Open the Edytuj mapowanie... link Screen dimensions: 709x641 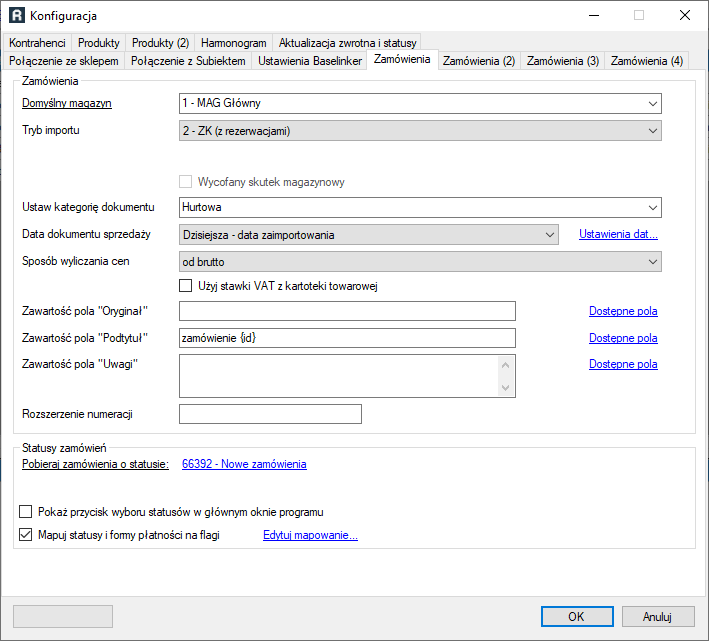coord(310,535)
